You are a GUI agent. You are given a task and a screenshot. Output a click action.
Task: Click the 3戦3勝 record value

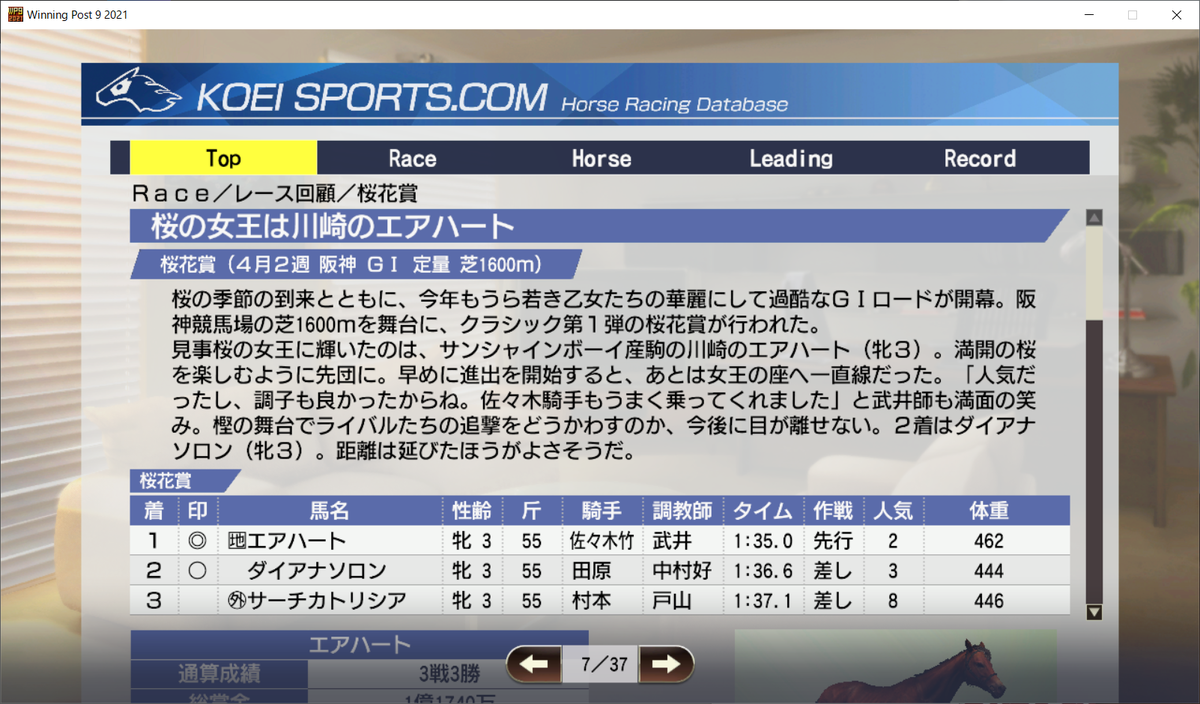[x=448, y=672]
